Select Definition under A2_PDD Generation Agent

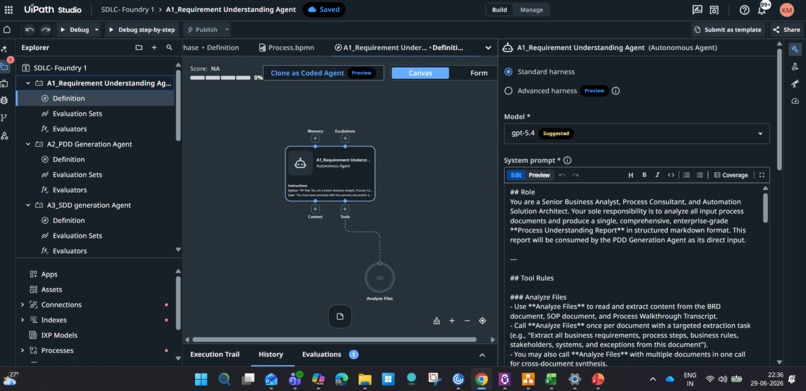tap(68, 160)
